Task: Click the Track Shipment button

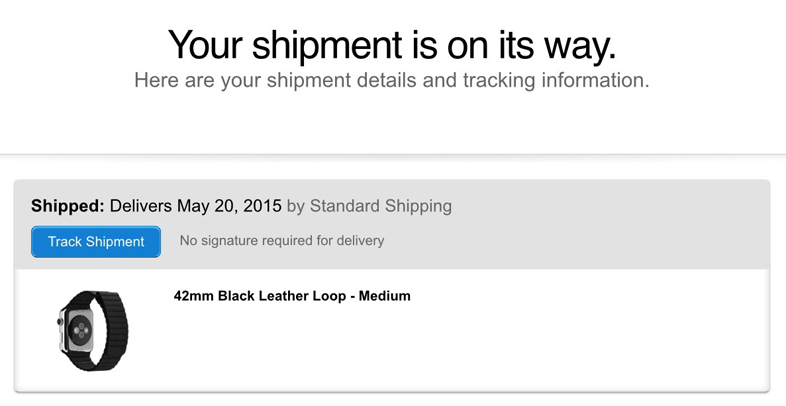Action: point(96,242)
